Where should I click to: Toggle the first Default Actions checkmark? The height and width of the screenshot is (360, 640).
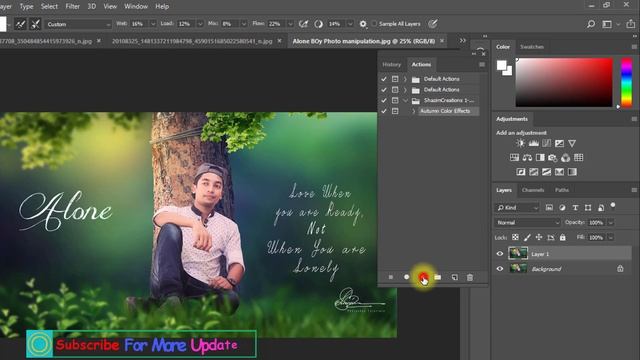click(x=384, y=79)
